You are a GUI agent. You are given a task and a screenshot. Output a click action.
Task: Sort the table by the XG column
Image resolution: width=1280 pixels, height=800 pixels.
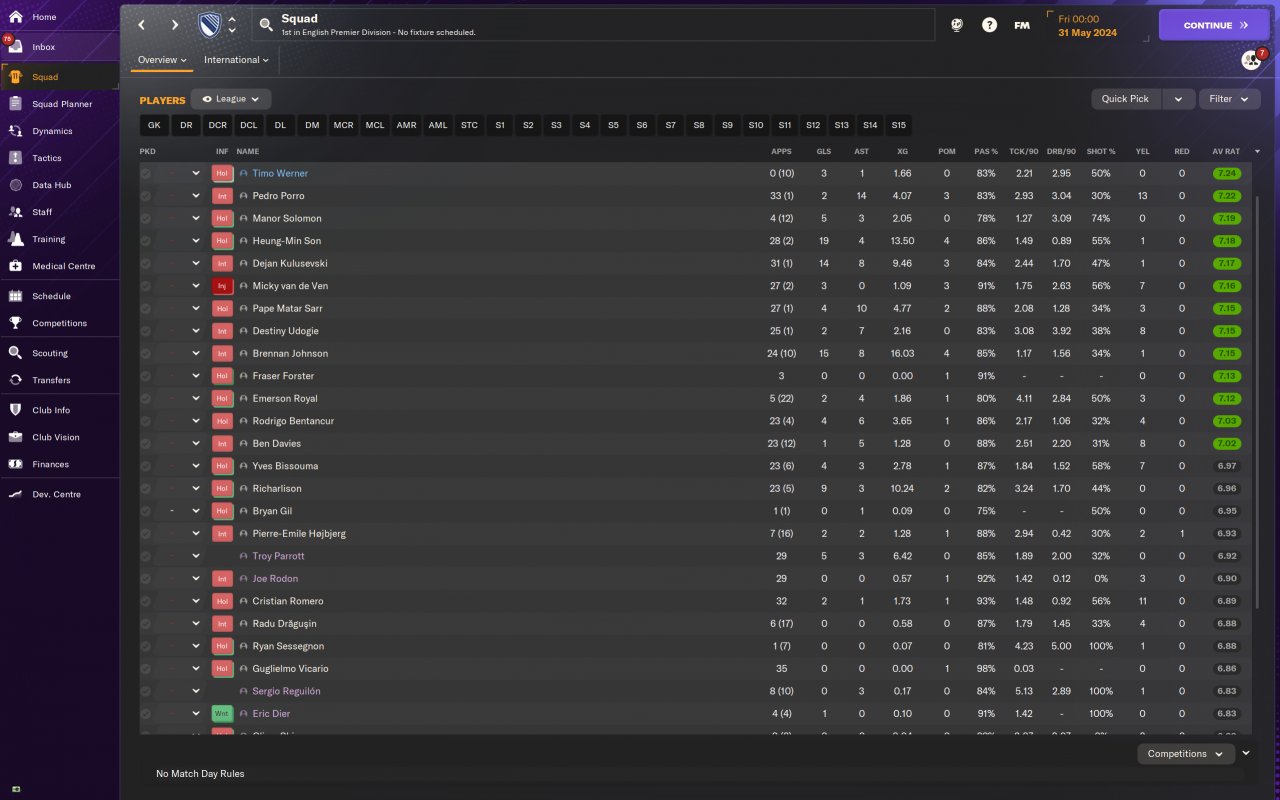[x=902, y=152]
